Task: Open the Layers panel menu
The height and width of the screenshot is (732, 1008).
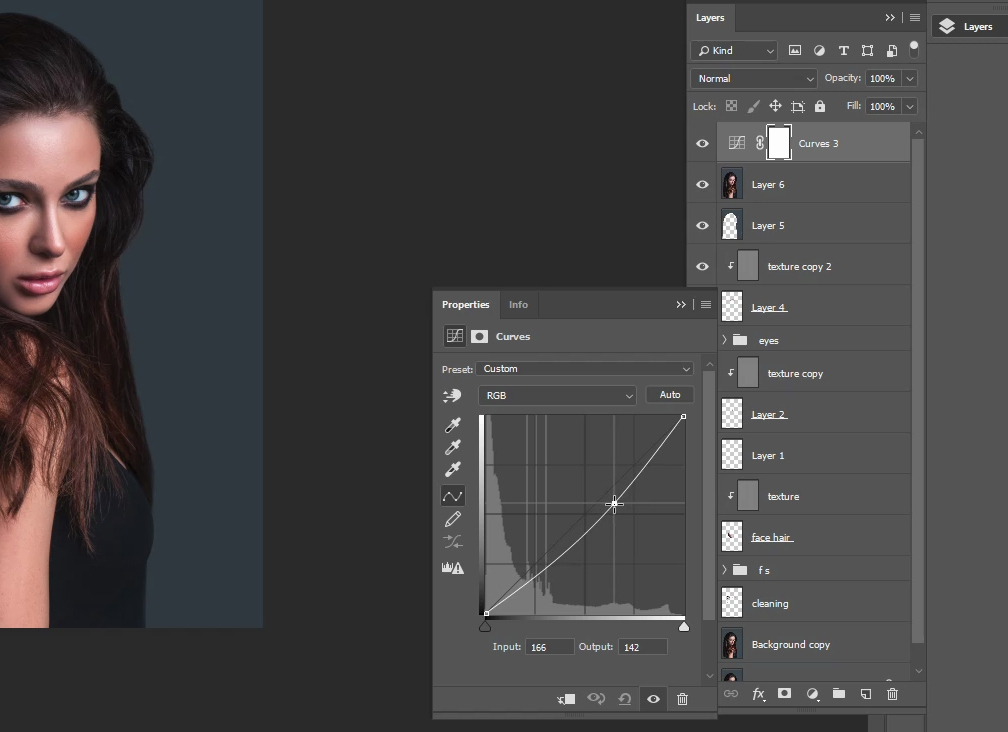Action: [914, 17]
